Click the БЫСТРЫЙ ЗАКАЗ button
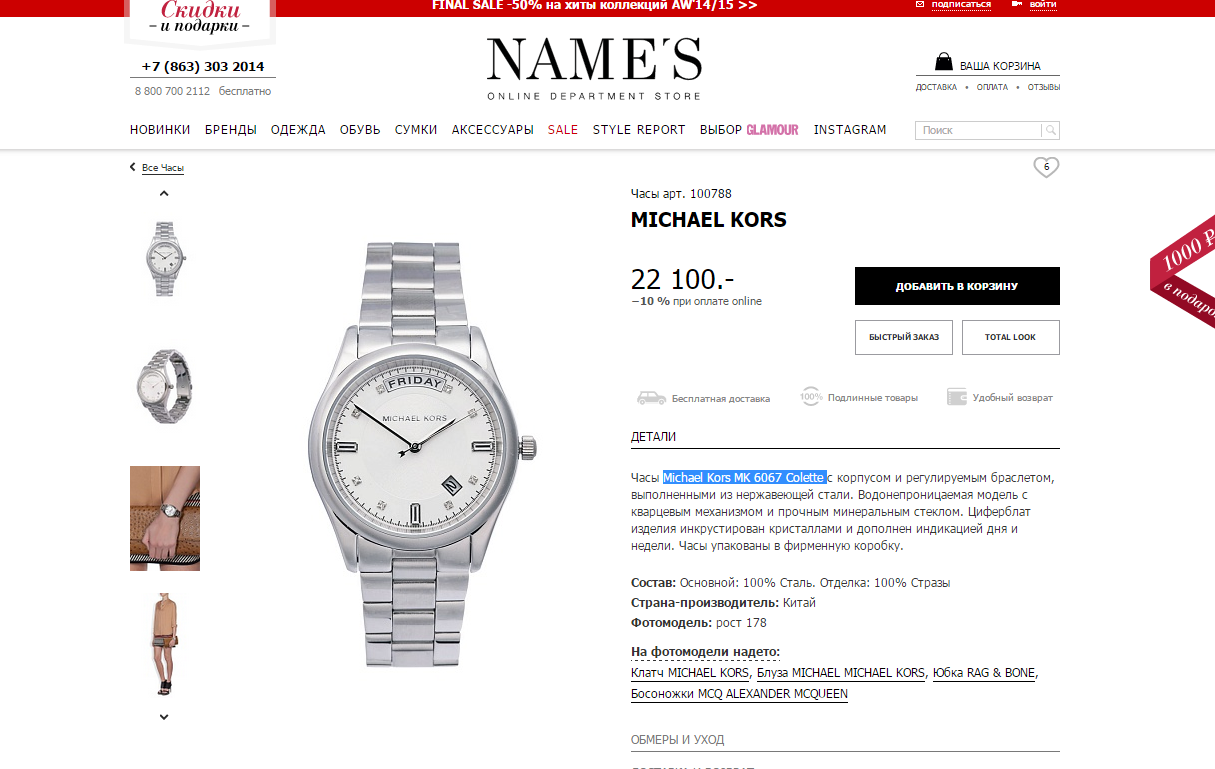Viewport: 1215px width, 769px height. tap(904, 337)
